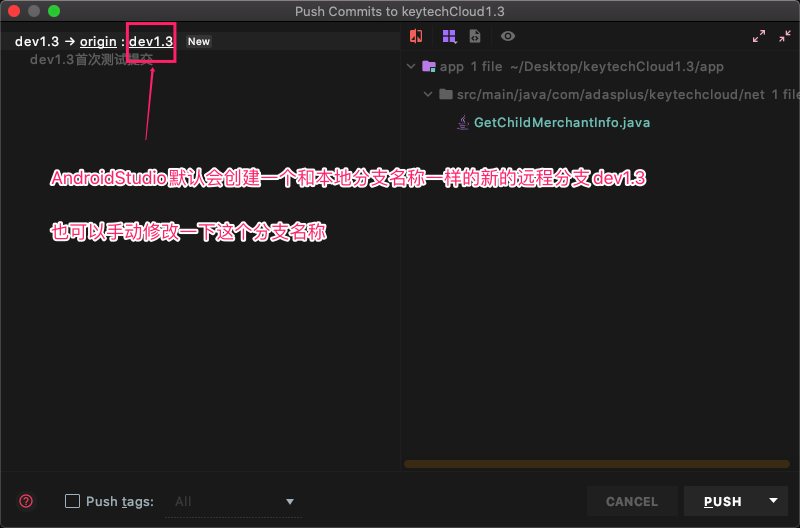Select the dev1.3 → origin branch row
800x528 pixels.
(200, 41)
